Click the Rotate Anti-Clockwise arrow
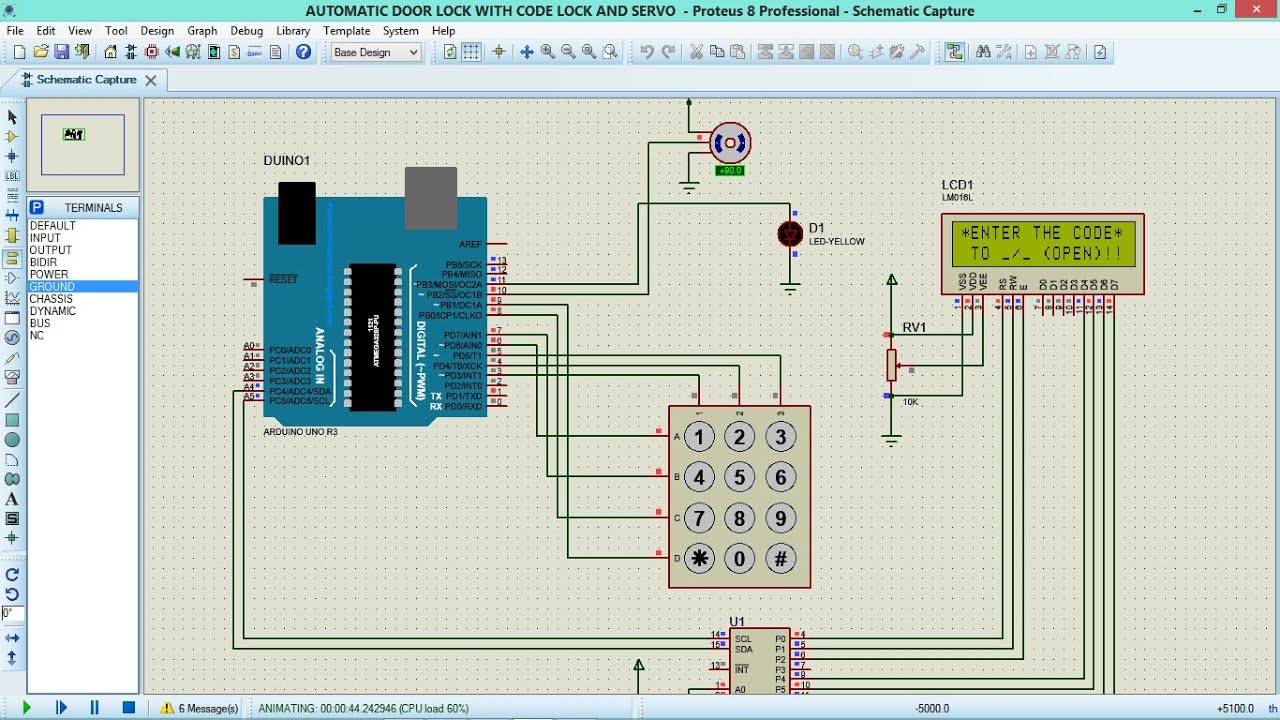This screenshot has width=1280, height=720. tap(12, 594)
